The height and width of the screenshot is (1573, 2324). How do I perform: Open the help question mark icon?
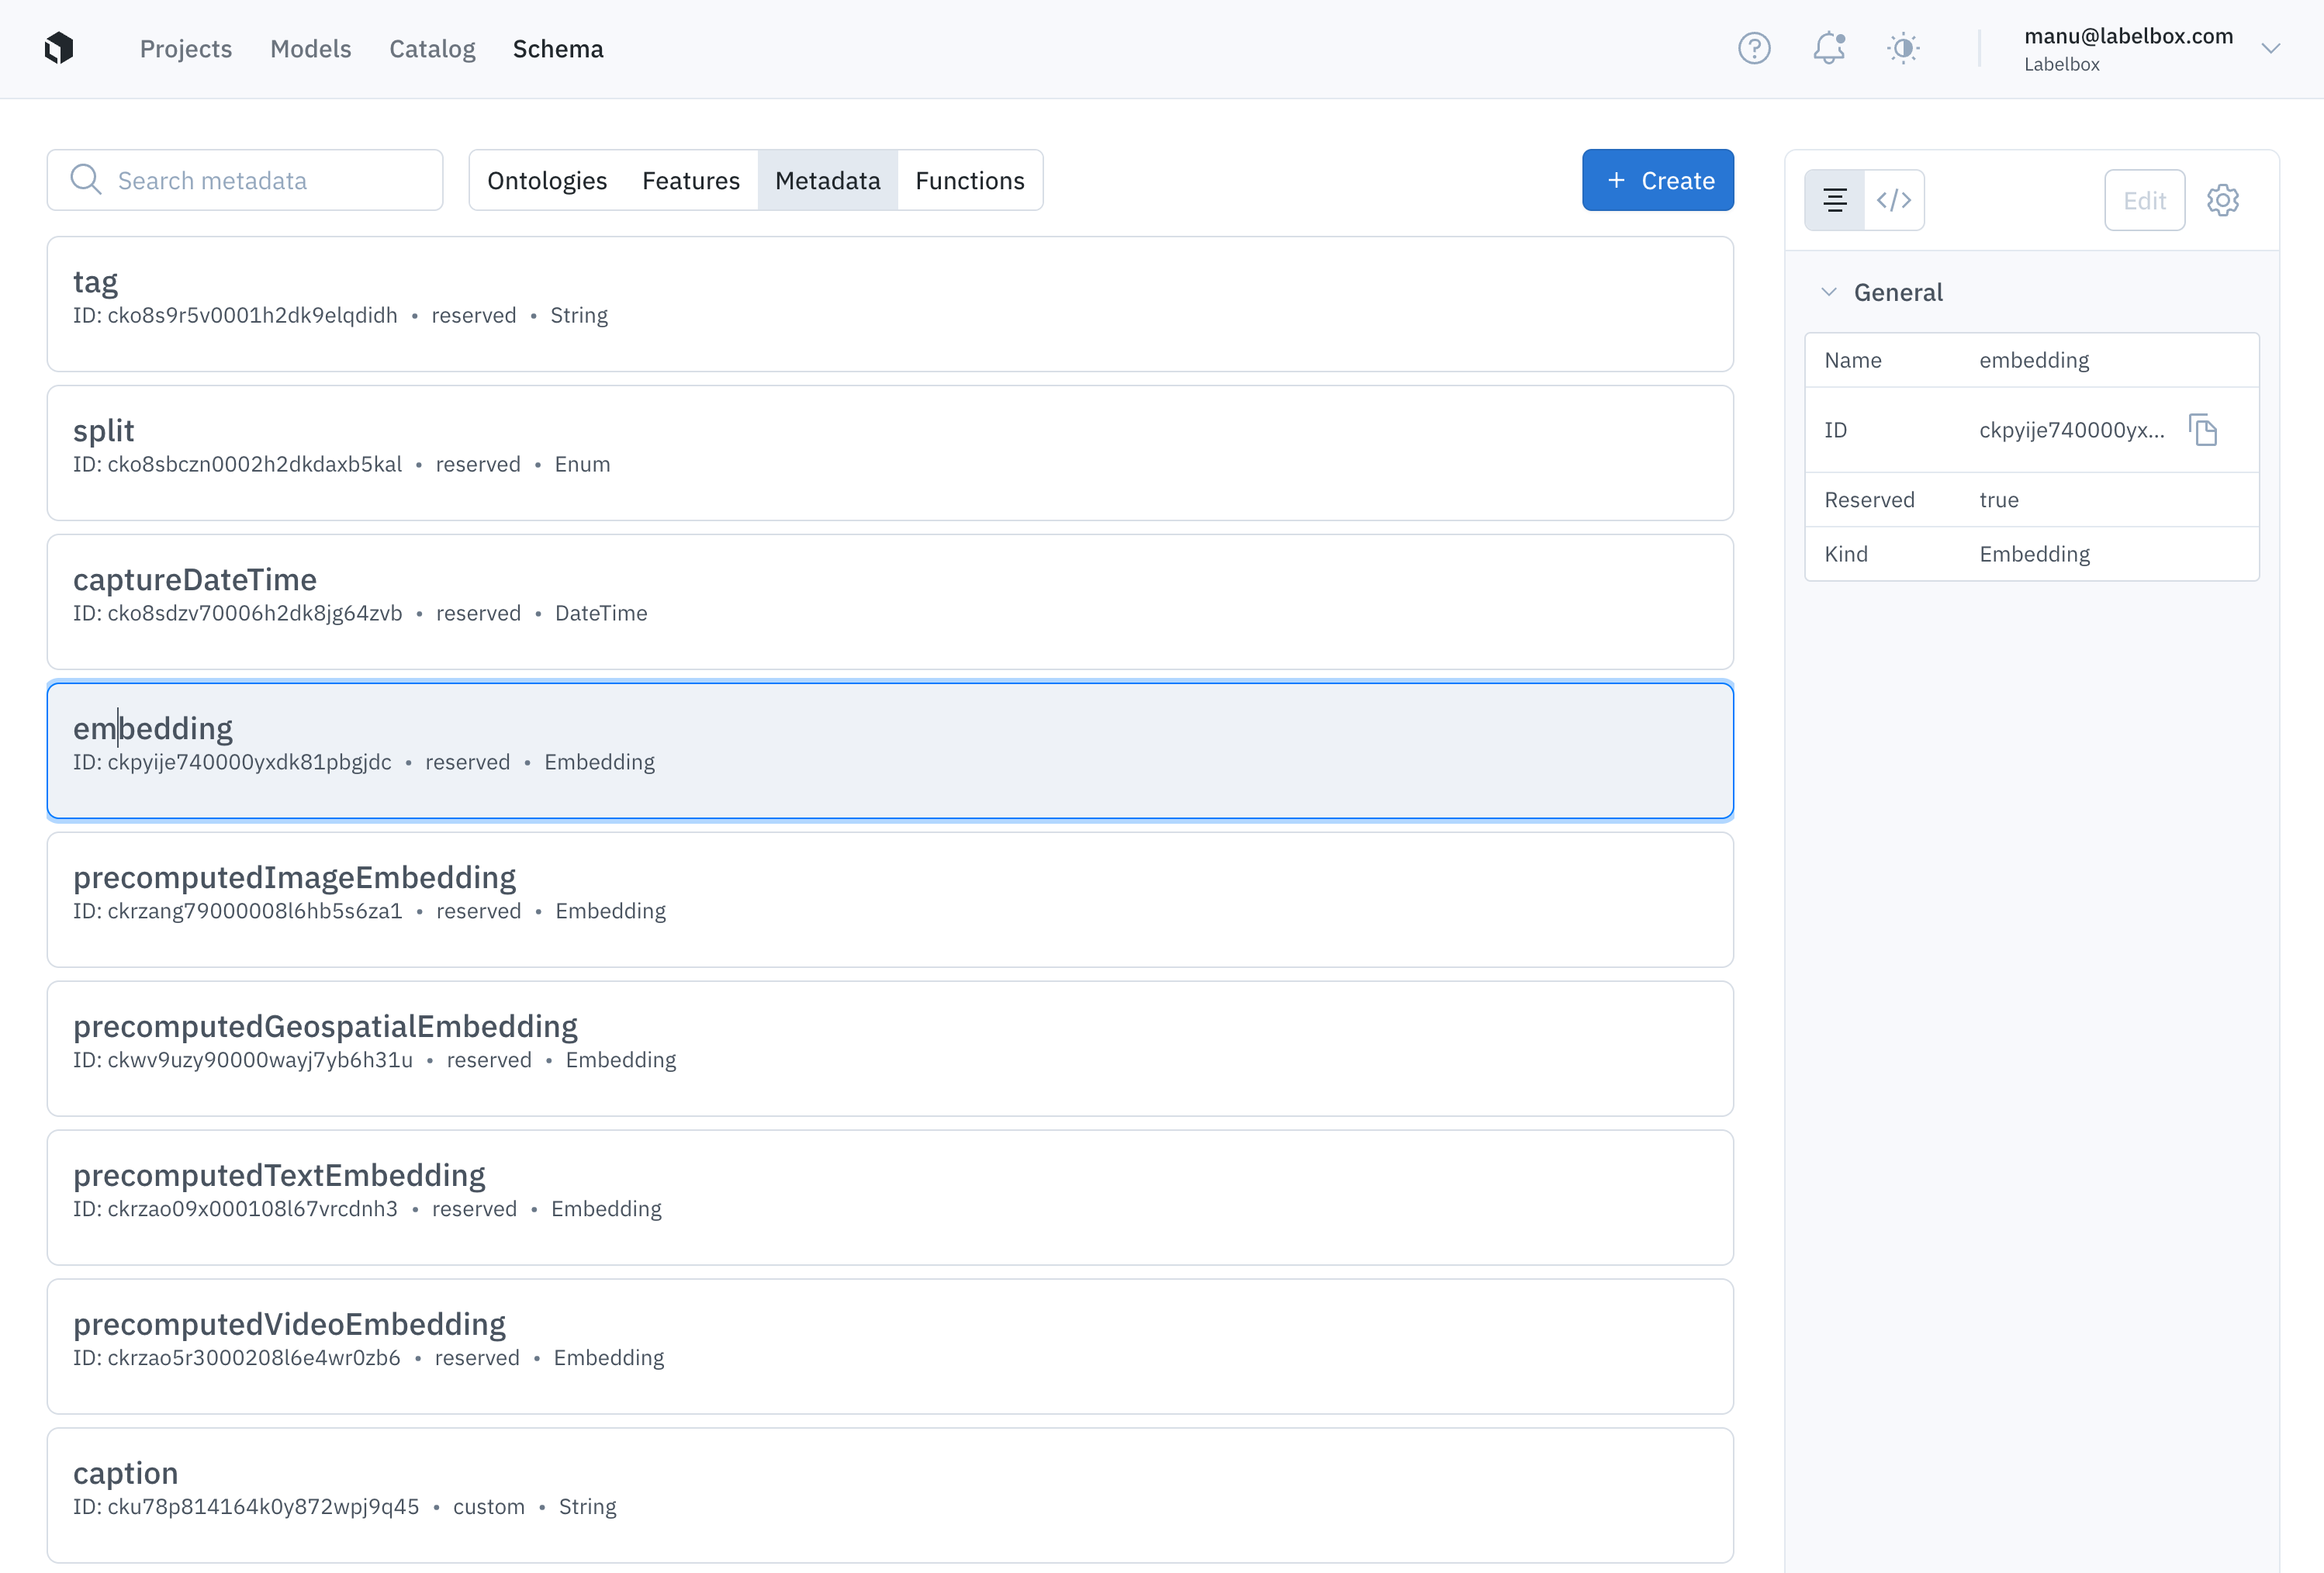pyautogui.click(x=1754, y=48)
